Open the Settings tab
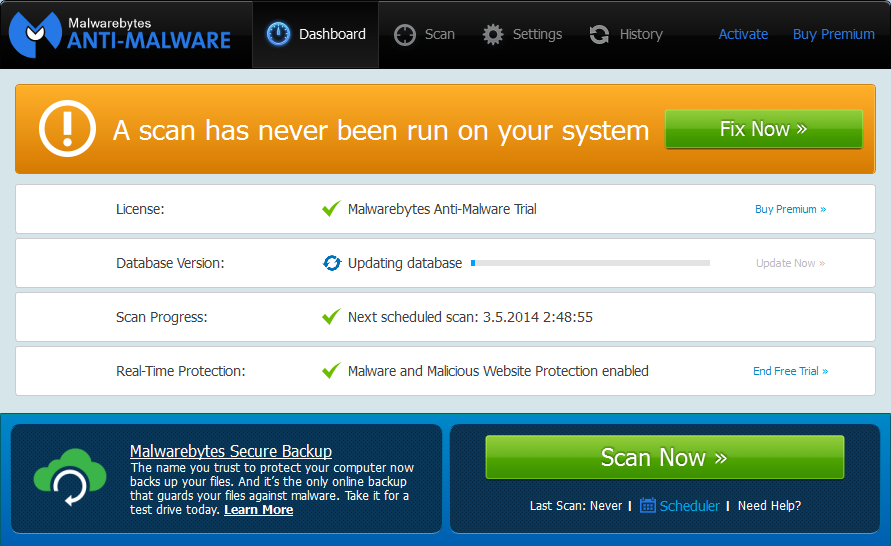 (522, 34)
